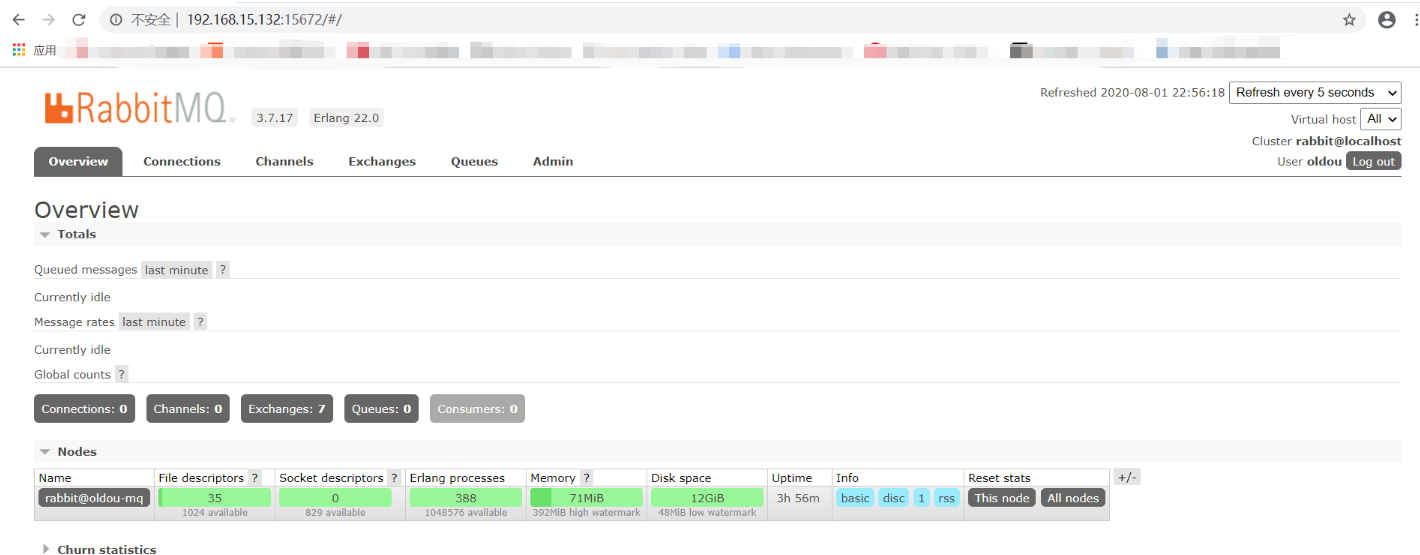Click the rss info tag
The width and height of the screenshot is (1420, 555).
946,498
